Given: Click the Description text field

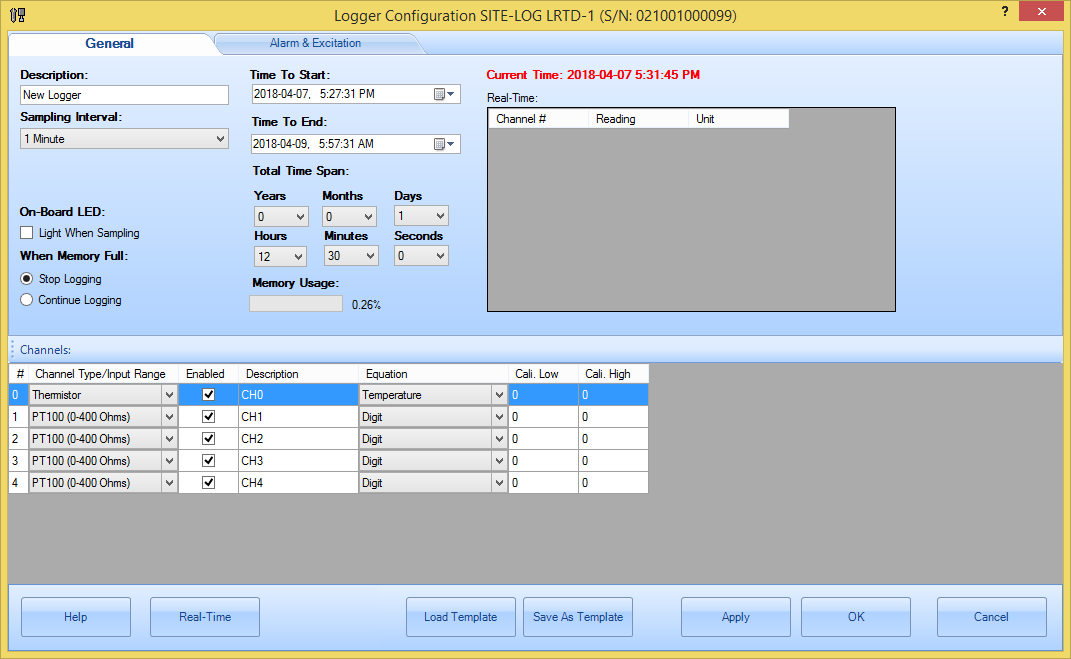Looking at the screenshot, I should click(x=125, y=95).
